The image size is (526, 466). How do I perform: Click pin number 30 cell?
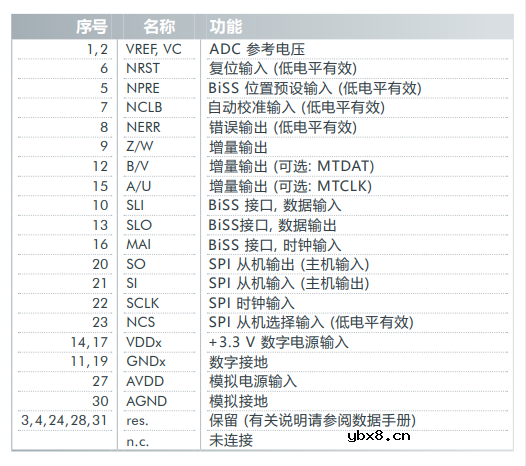pyautogui.click(x=100, y=401)
